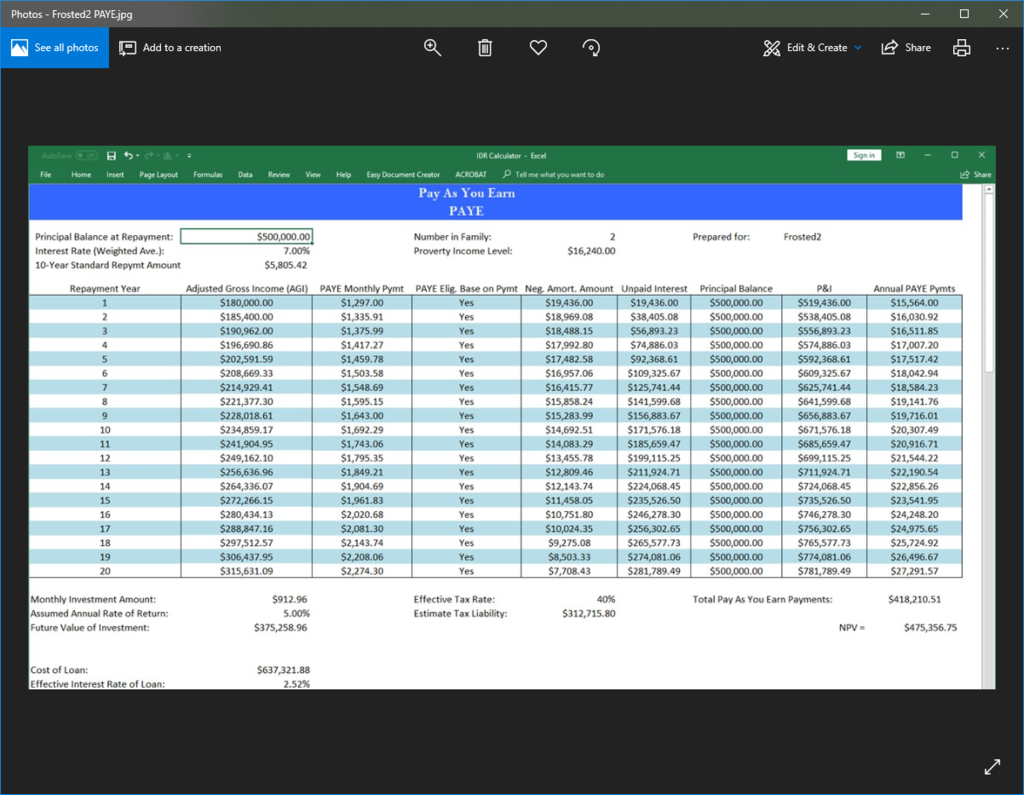Delete the photo with trash icon

pyautogui.click(x=485, y=48)
